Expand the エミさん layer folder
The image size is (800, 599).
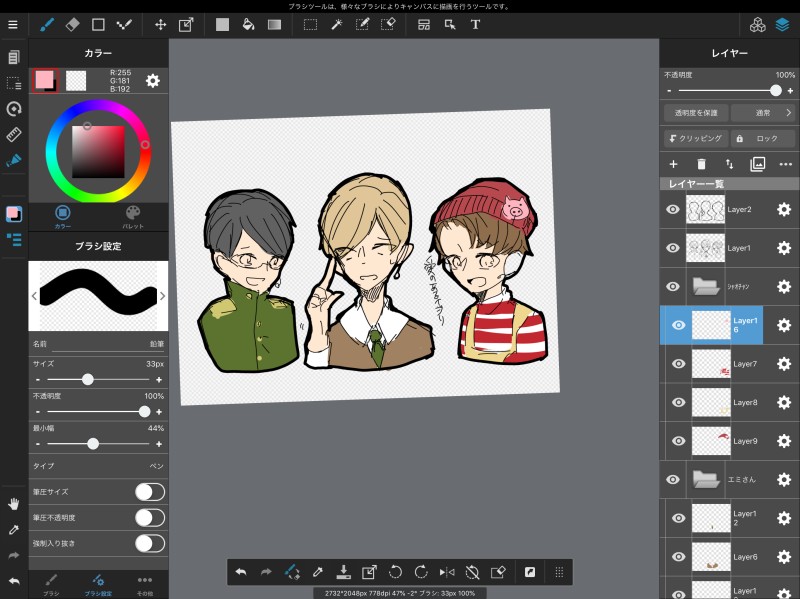(706, 480)
